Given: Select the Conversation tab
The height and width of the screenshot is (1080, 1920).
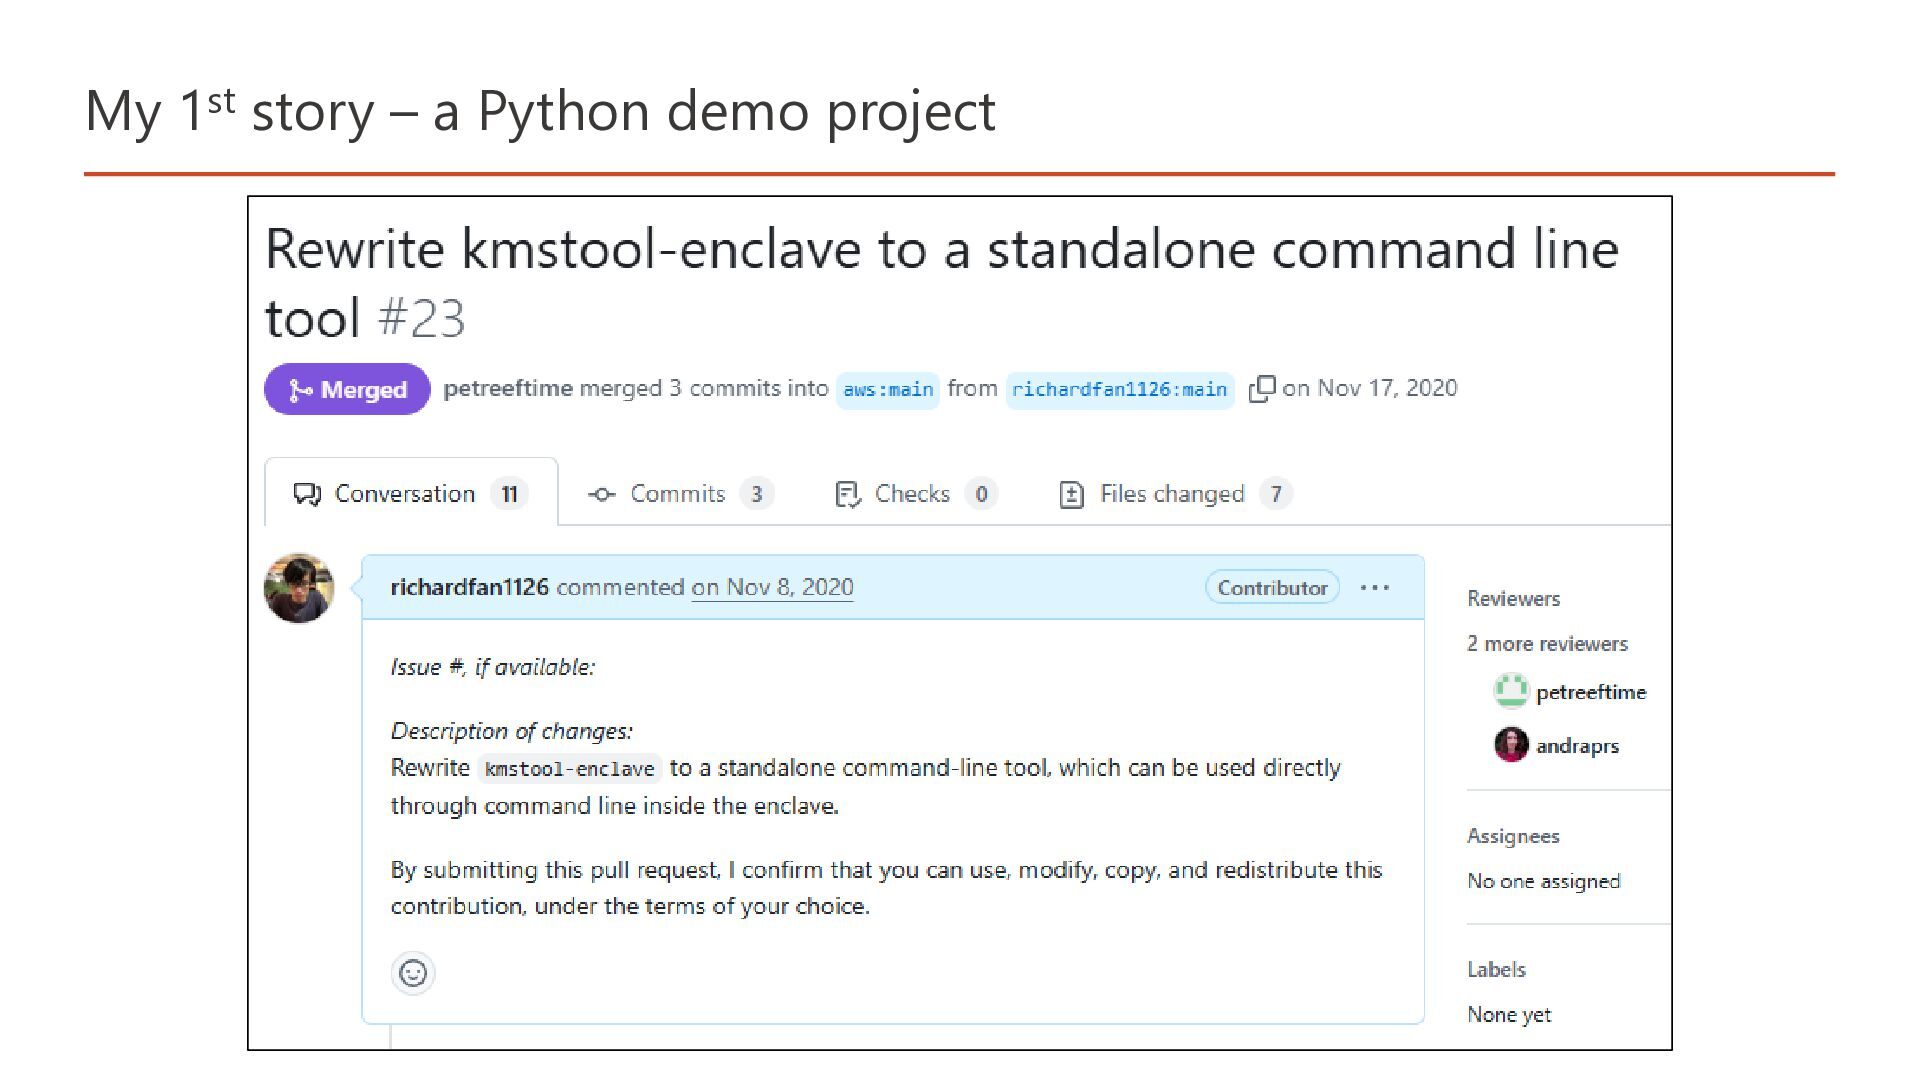Looking at the screenshot, I should coord(405,494).
